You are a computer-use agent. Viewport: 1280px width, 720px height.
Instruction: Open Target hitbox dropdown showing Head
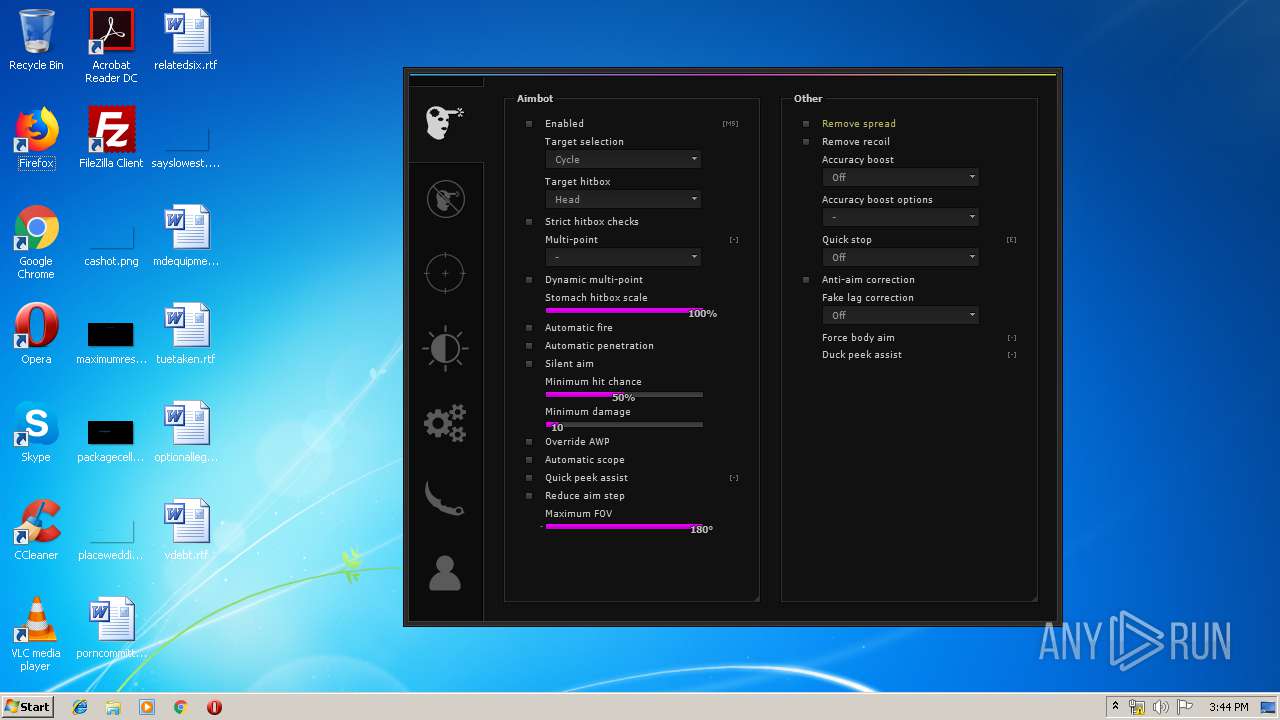(x=623, y=199)
